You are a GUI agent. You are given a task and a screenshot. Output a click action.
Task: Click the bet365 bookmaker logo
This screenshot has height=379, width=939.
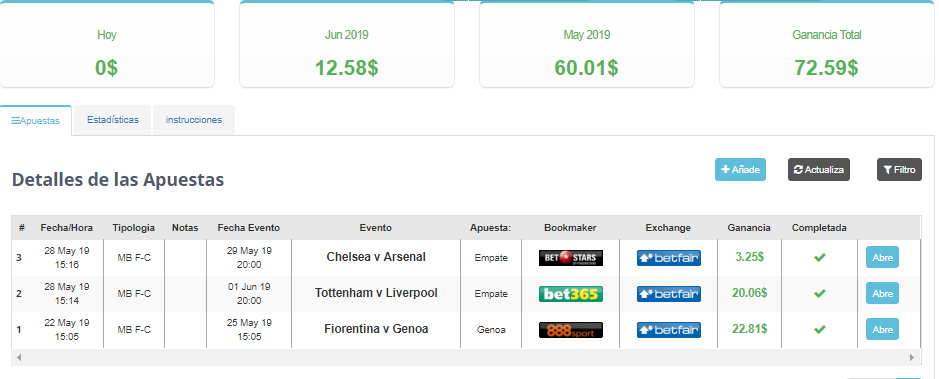(571, 294)
